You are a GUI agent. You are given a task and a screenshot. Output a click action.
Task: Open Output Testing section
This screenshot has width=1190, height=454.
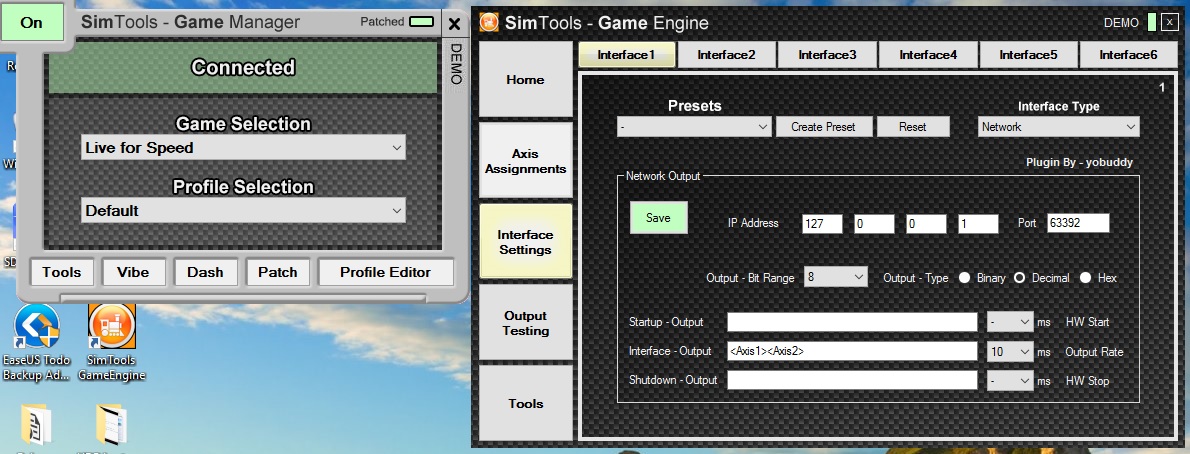525,323
